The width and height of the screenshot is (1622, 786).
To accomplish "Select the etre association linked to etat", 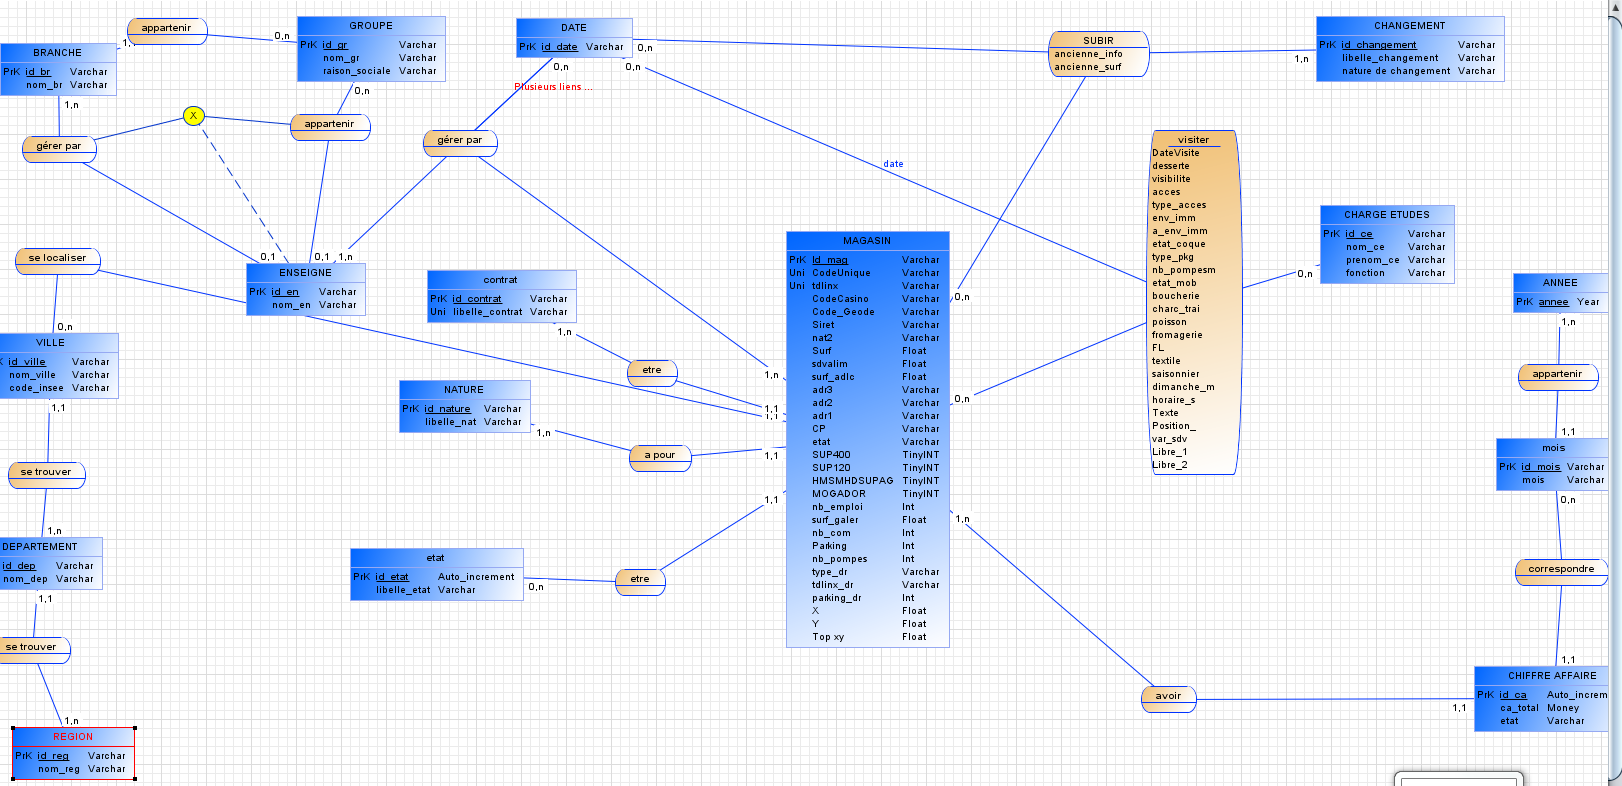I will point(640,580).
